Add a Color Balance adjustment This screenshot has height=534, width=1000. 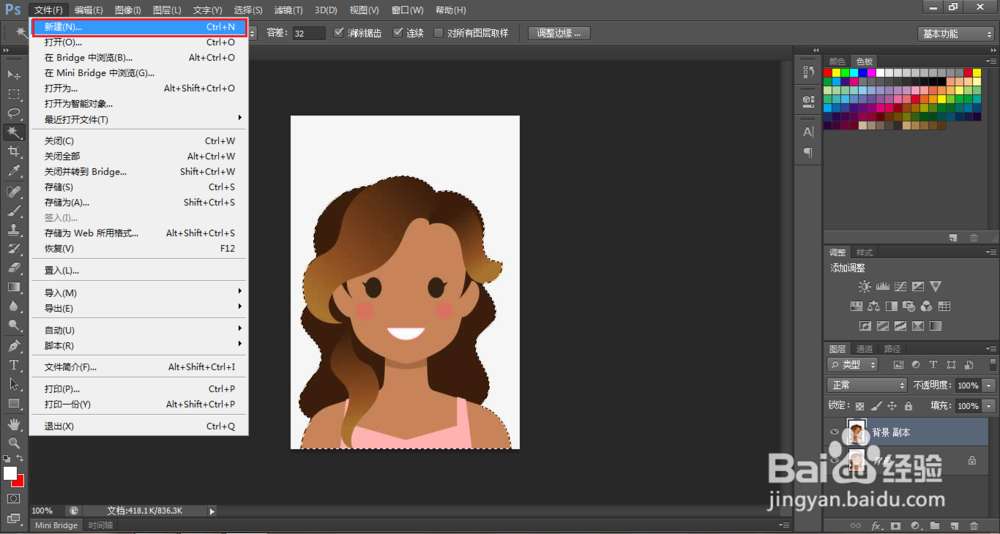874,306
